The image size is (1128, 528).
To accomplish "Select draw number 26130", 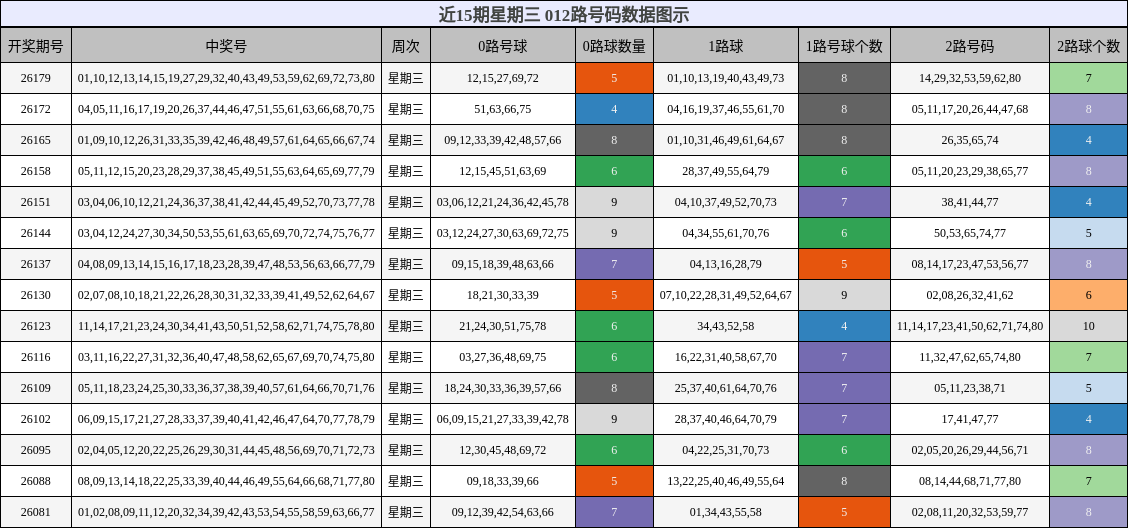I will click(36, 295).
